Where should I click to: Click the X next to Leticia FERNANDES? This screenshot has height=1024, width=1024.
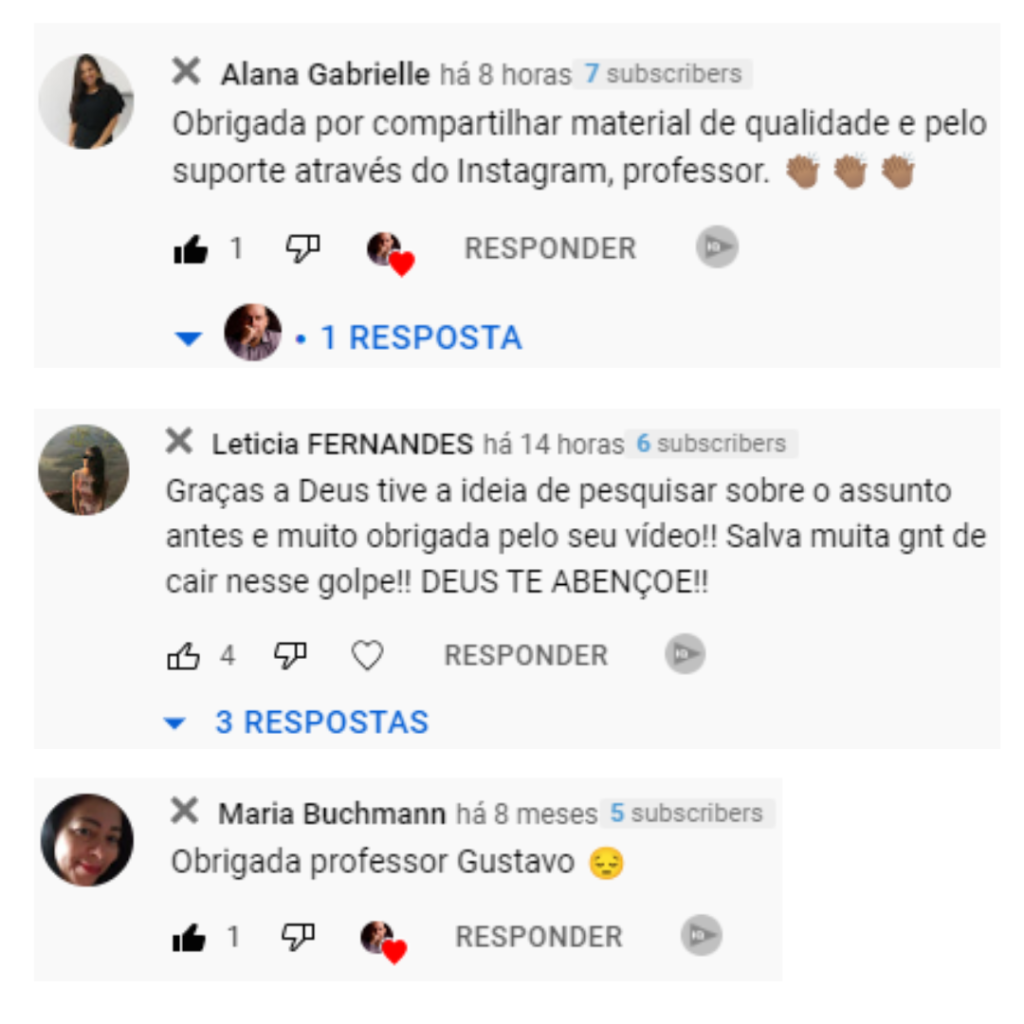coord(179,441)
